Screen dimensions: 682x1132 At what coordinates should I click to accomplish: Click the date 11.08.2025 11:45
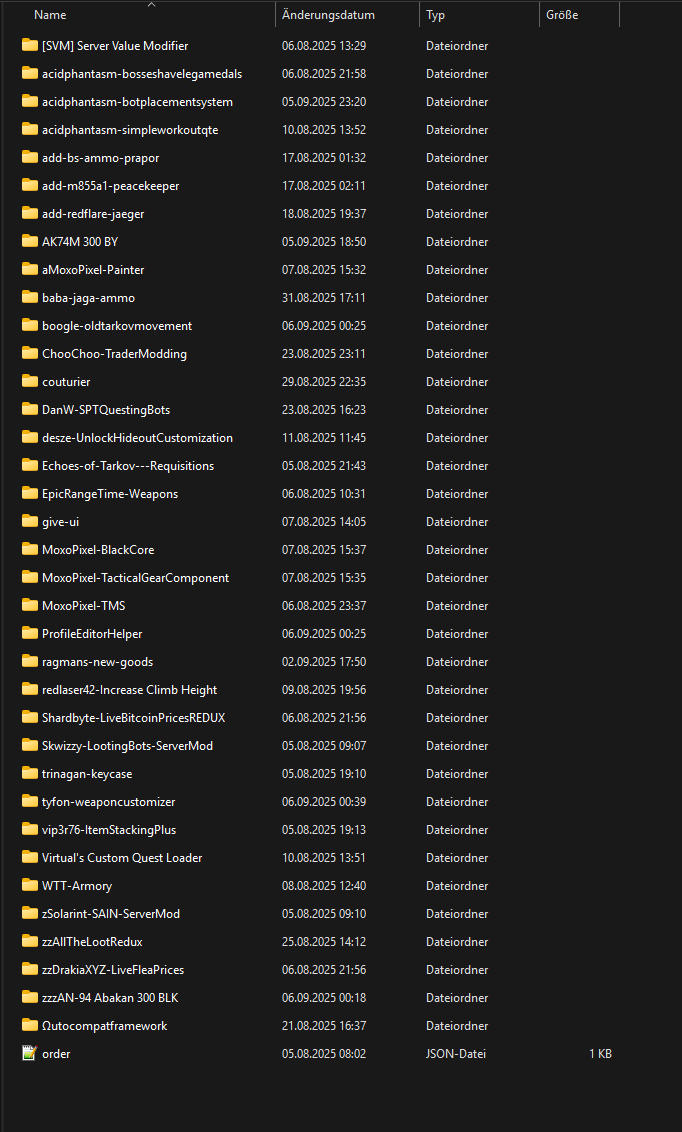point(324,437)
